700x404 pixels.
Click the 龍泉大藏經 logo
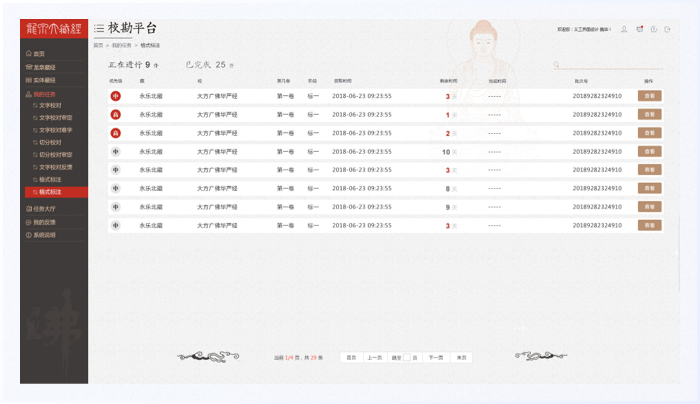click(54, 29)
